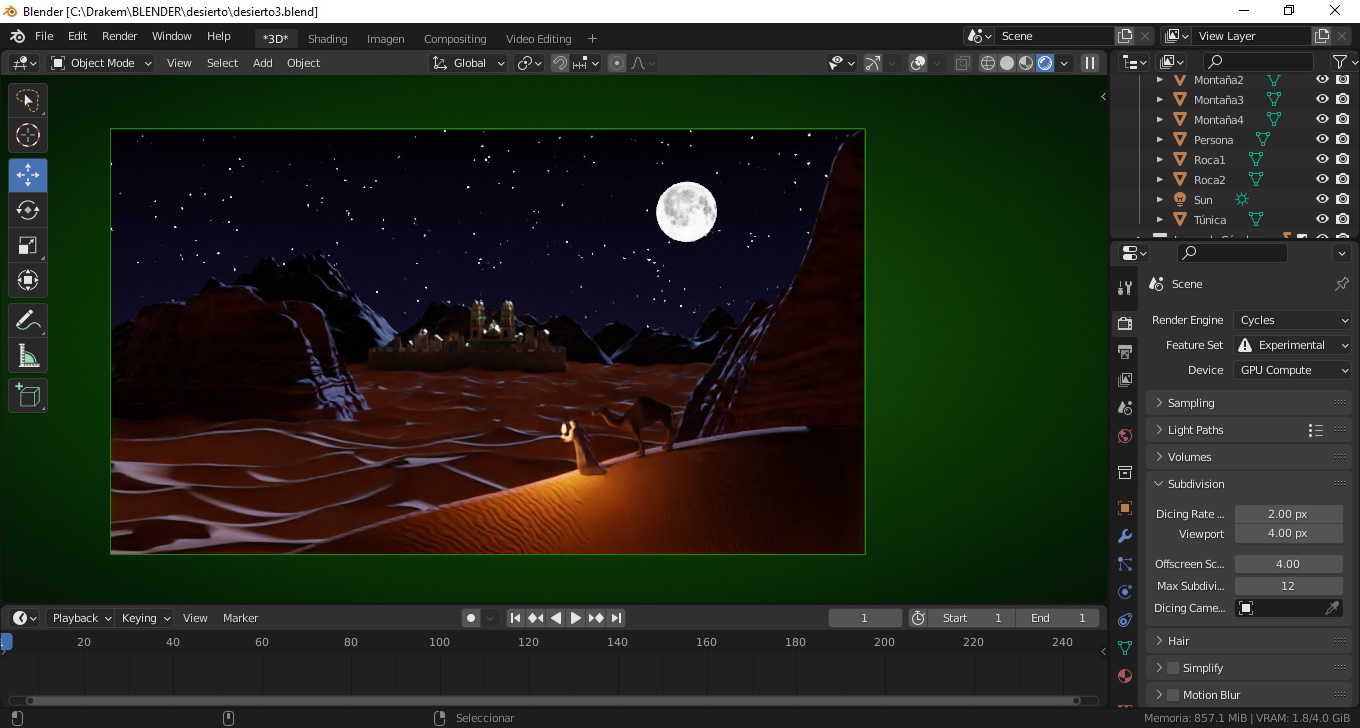Open the timeline Marker menu
The height and width of the screenshot is (728, 1360).
pos(240,618)
